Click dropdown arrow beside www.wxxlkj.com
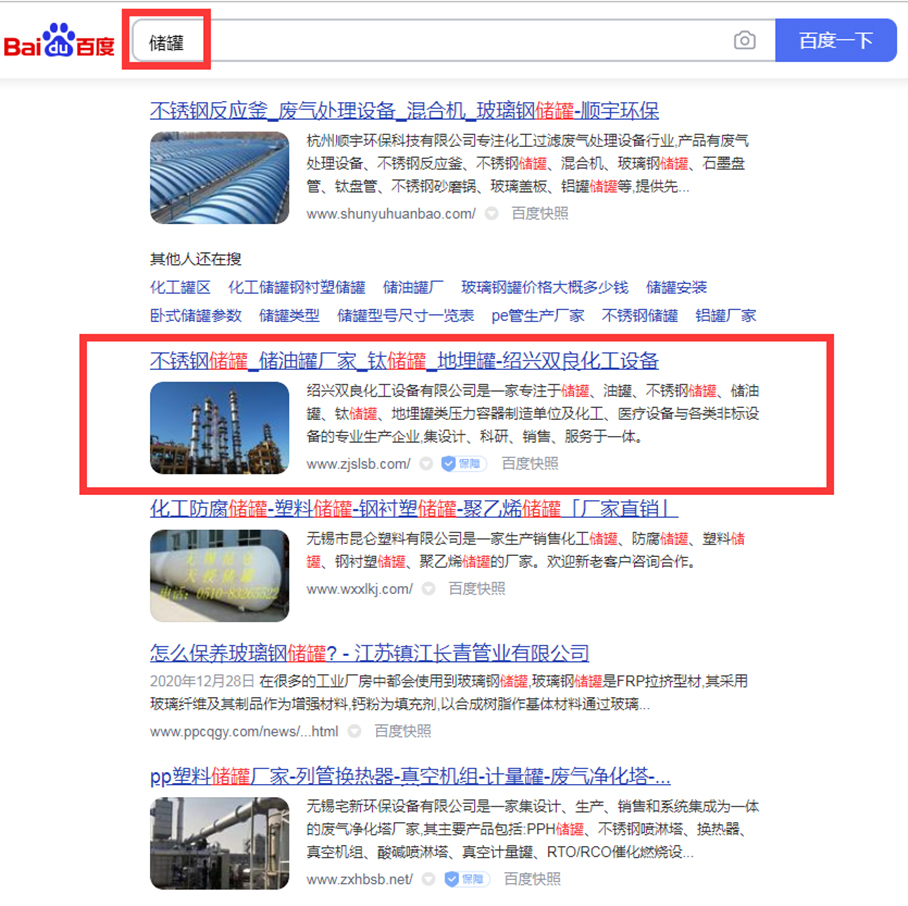This screenshot has height=906, width=908. click(x=428, y=589)
